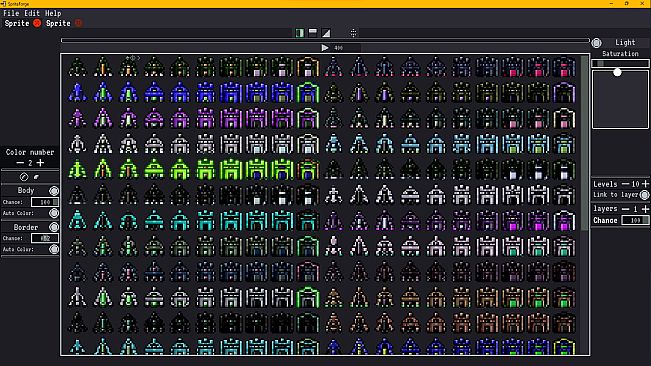This screenshot has height=366, width=651.
Task: Increase Levels with the plus button
Action: click(645, 184)
